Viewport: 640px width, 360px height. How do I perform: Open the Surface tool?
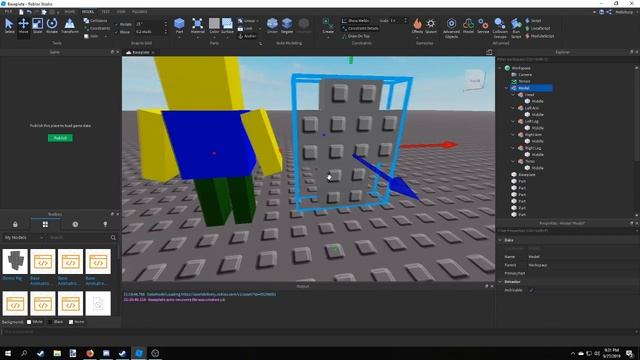pos(227,26)
